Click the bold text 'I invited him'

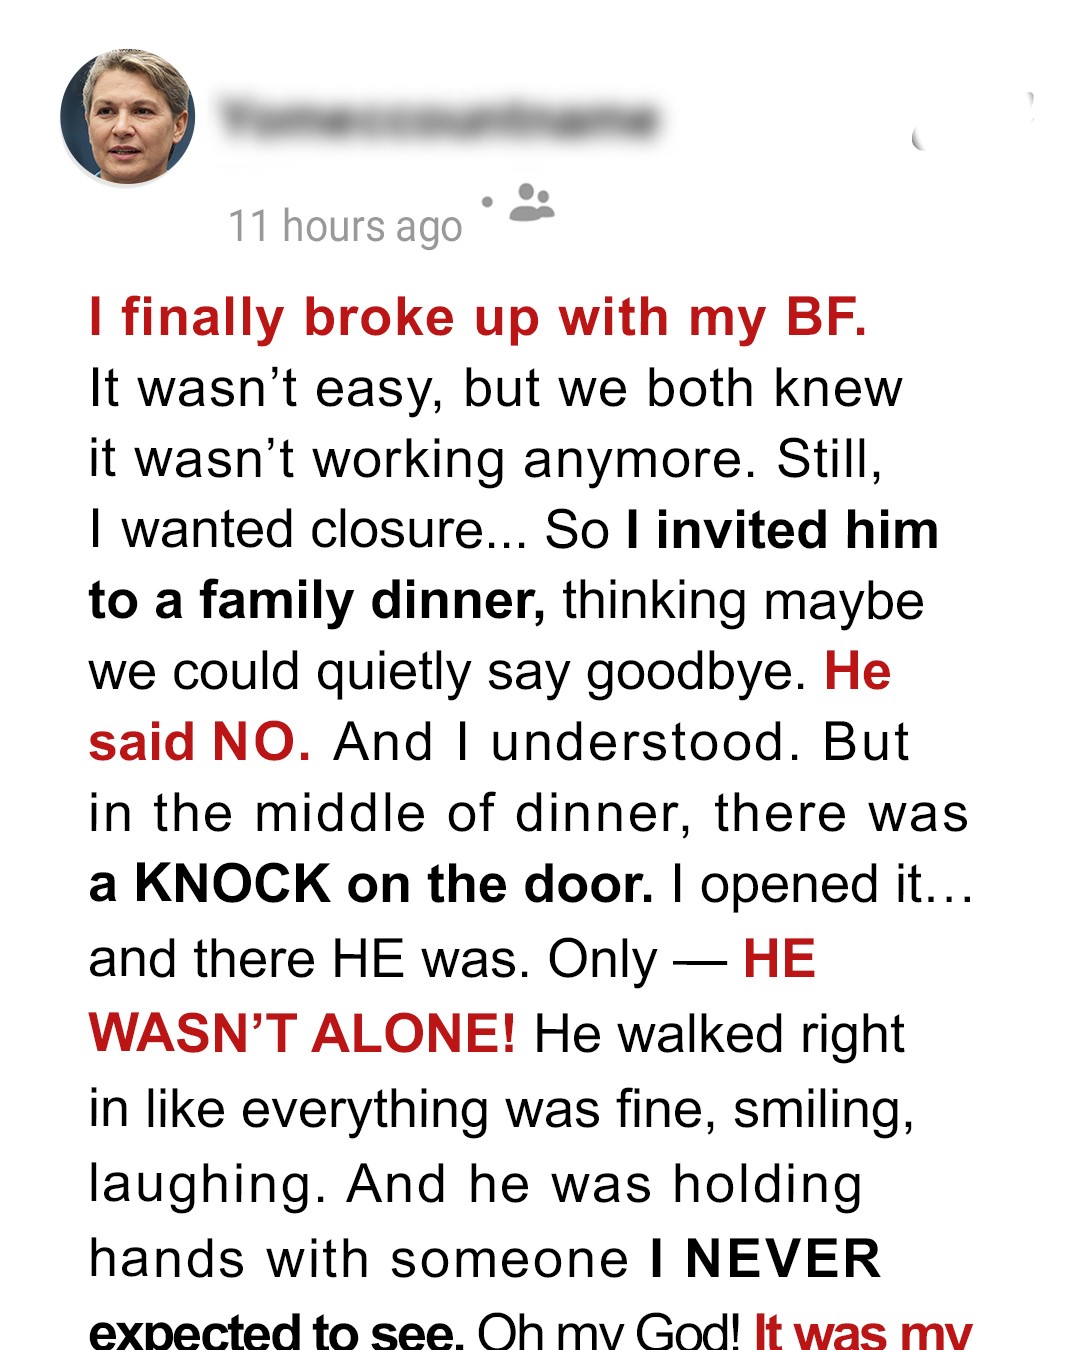782,530
